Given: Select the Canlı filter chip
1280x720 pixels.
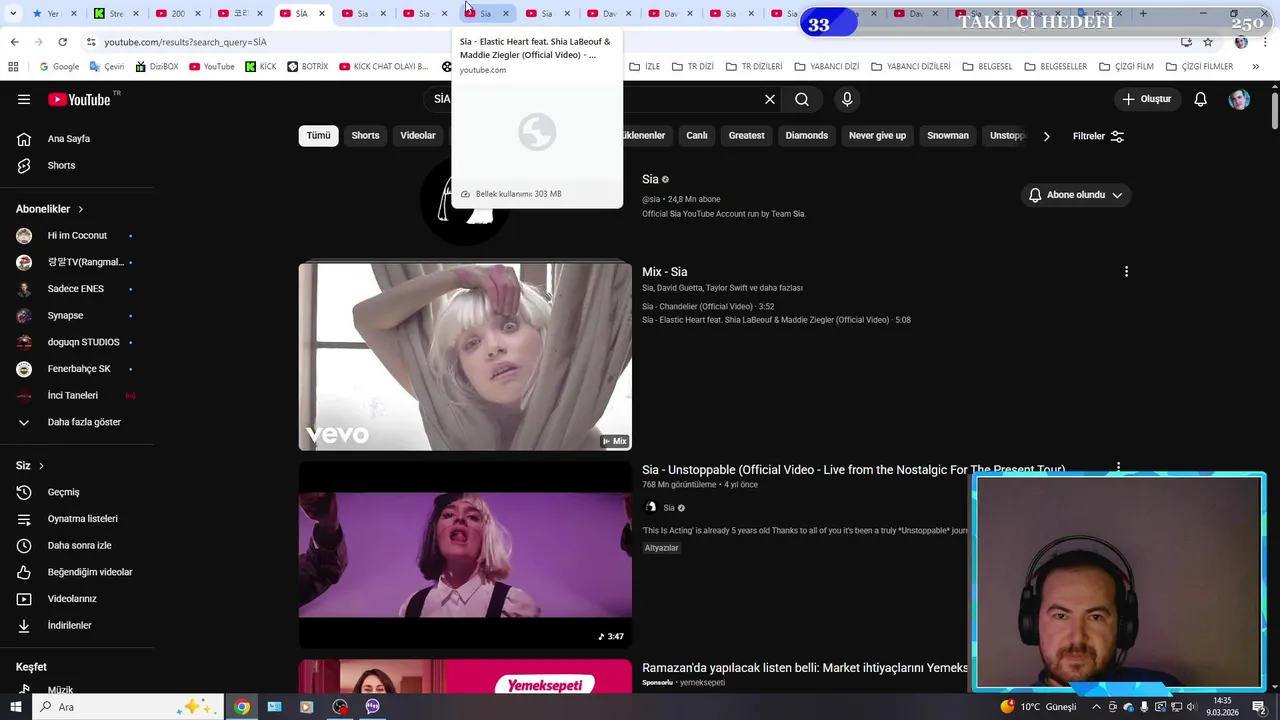Looking at the screenshot, I should pyautogui.click(x=697, y=136).
